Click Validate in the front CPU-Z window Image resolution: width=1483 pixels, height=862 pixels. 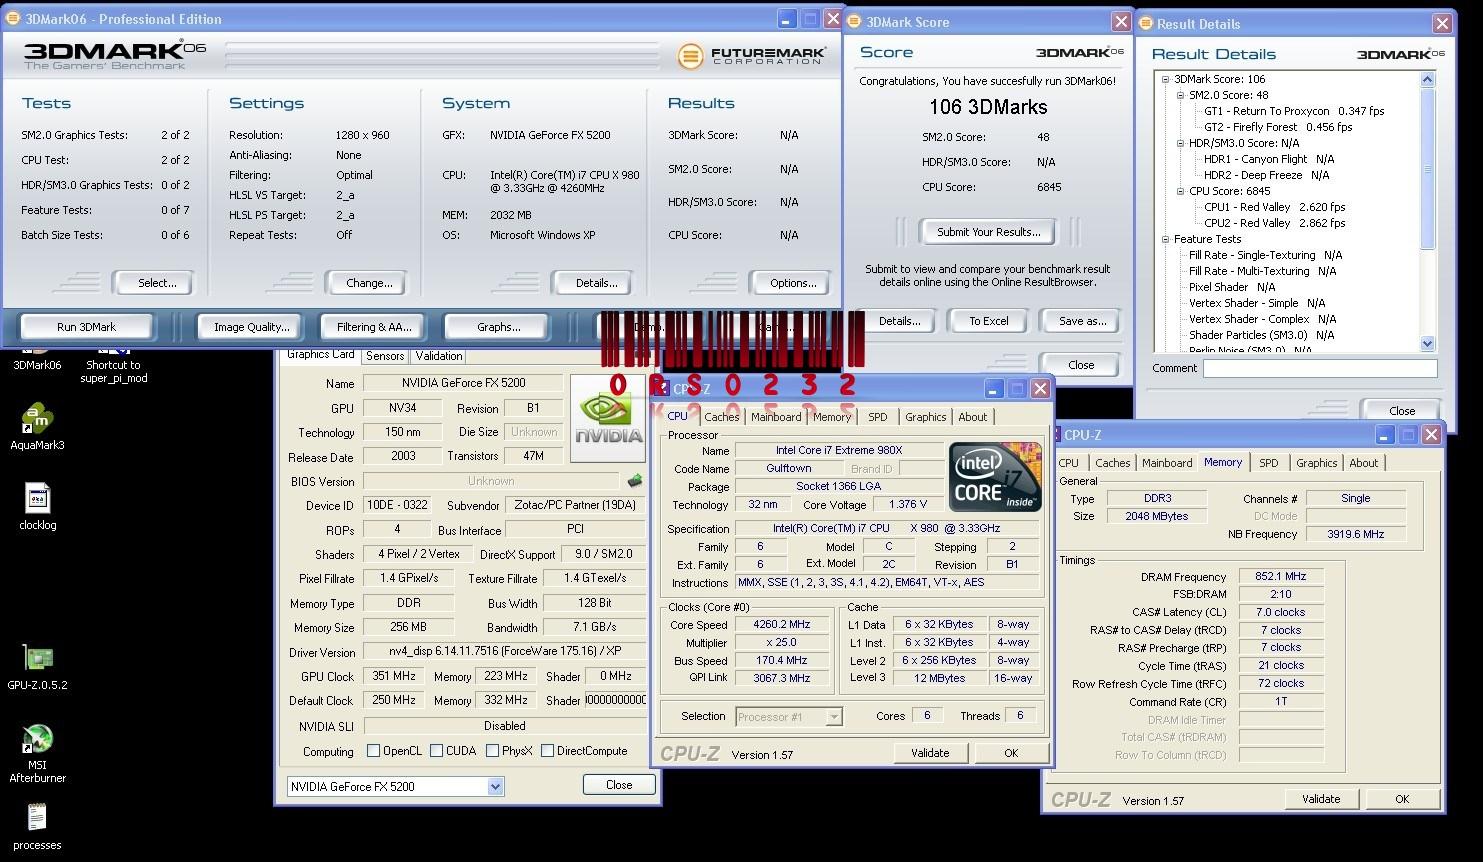coord(930,753)
